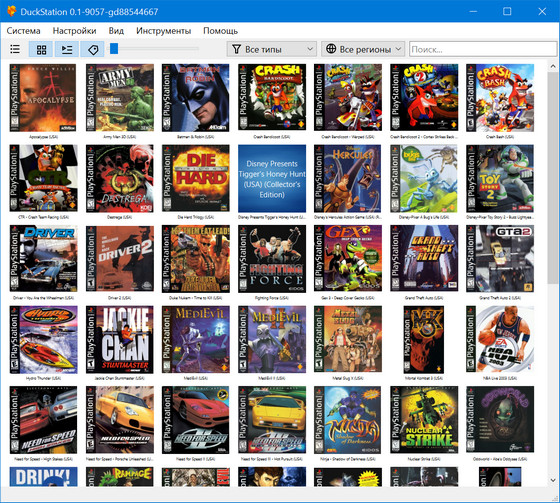Open the 'Помощь' menu
The image size is (560, 503).
pos(220,31)
